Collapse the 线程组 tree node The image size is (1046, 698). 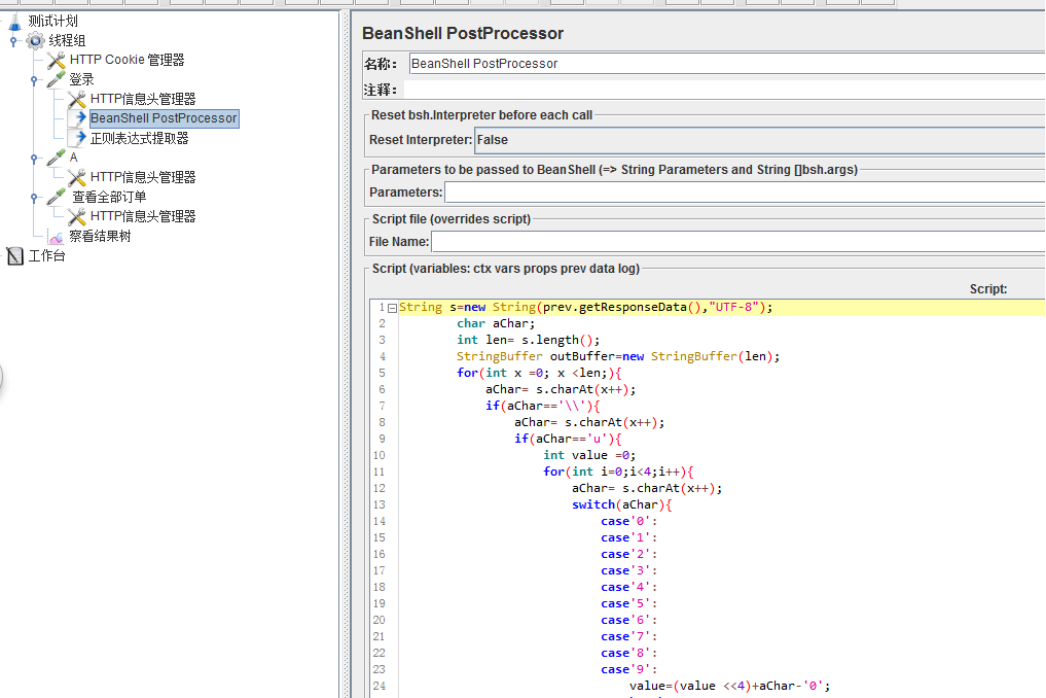click(x=13, y=41)
